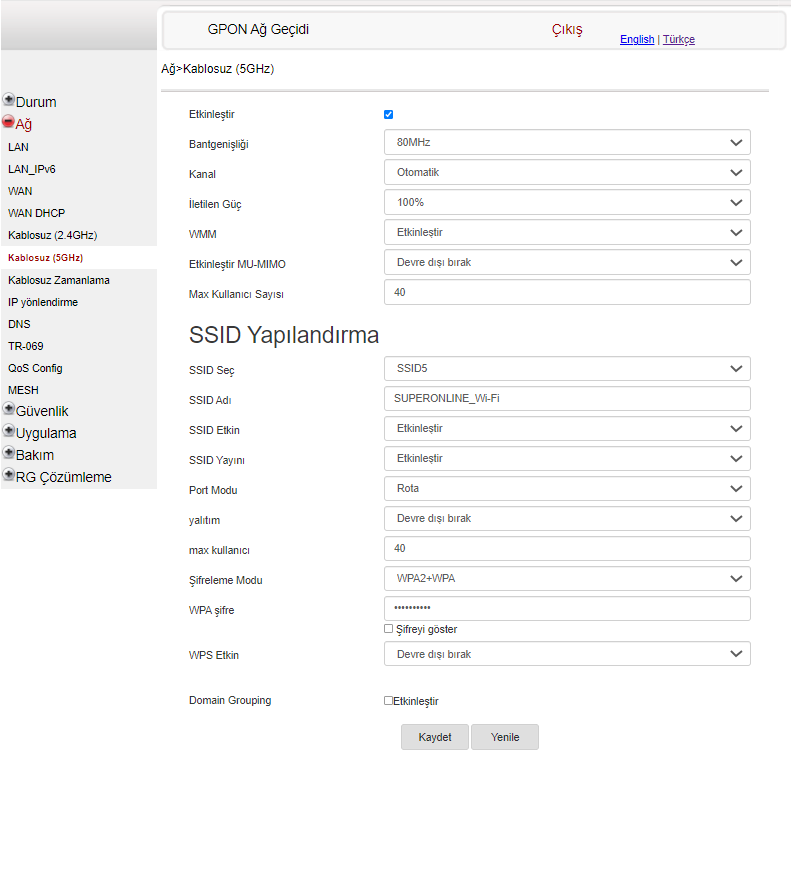Open the SSID Seç dropdown
The width and height of the screenshot is (798, 873).
(x=567, y=368)
